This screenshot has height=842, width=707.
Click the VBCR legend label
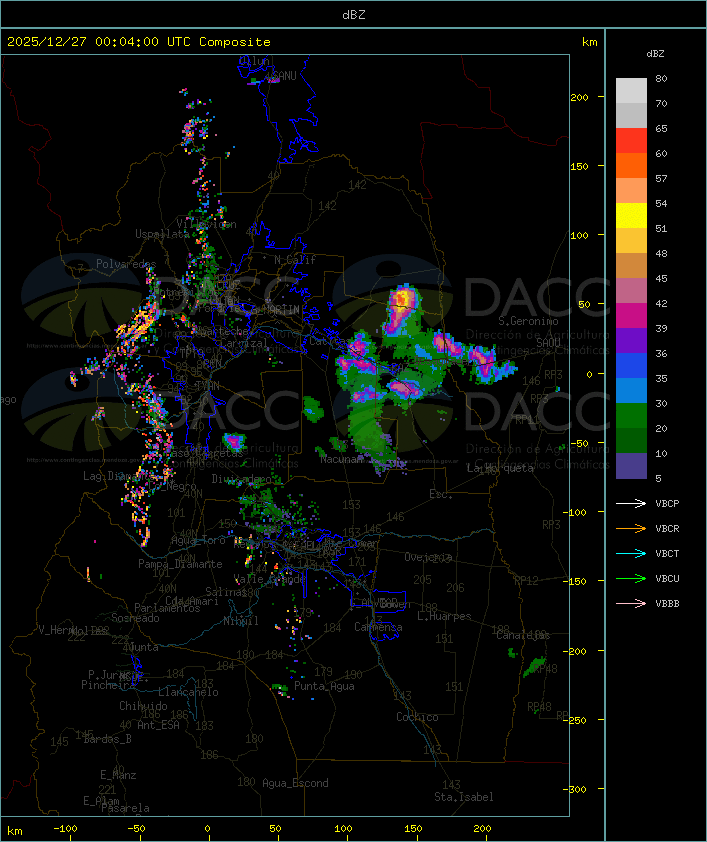tap(667, 528)
